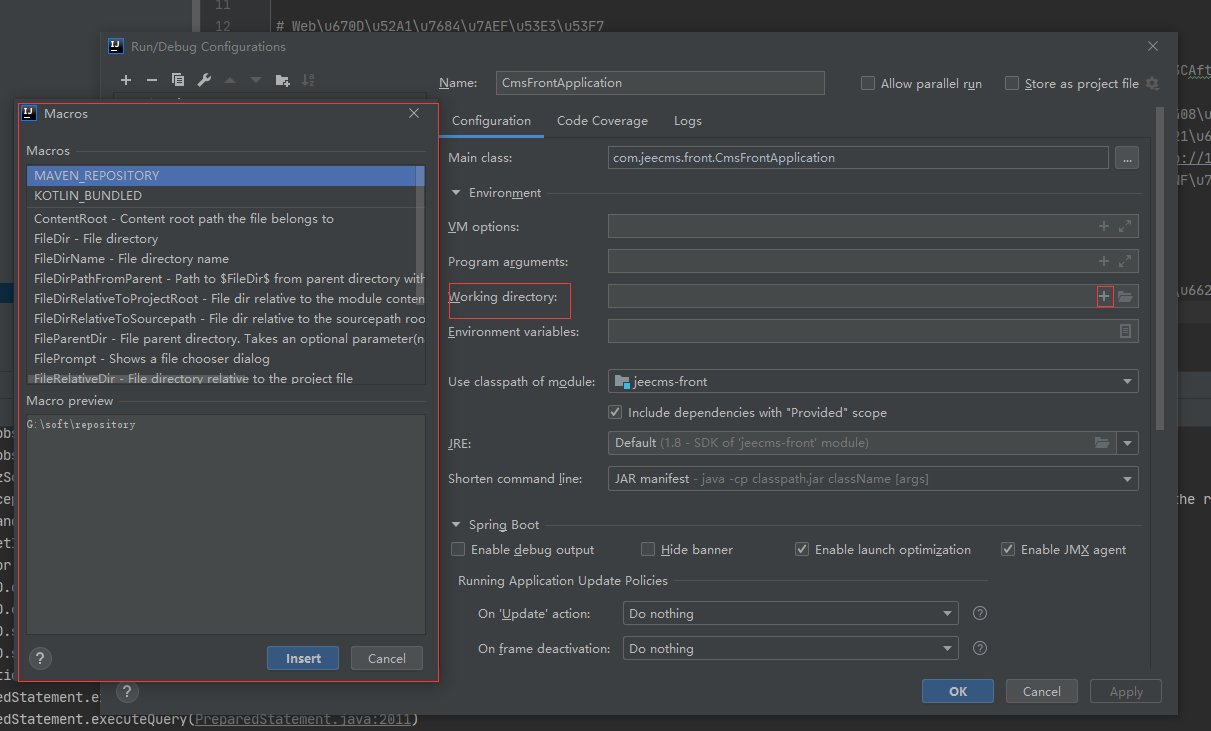The height and width of the screenshot is (731, 1211).
Task: Switch to the Logs tab
Action: 687,121
